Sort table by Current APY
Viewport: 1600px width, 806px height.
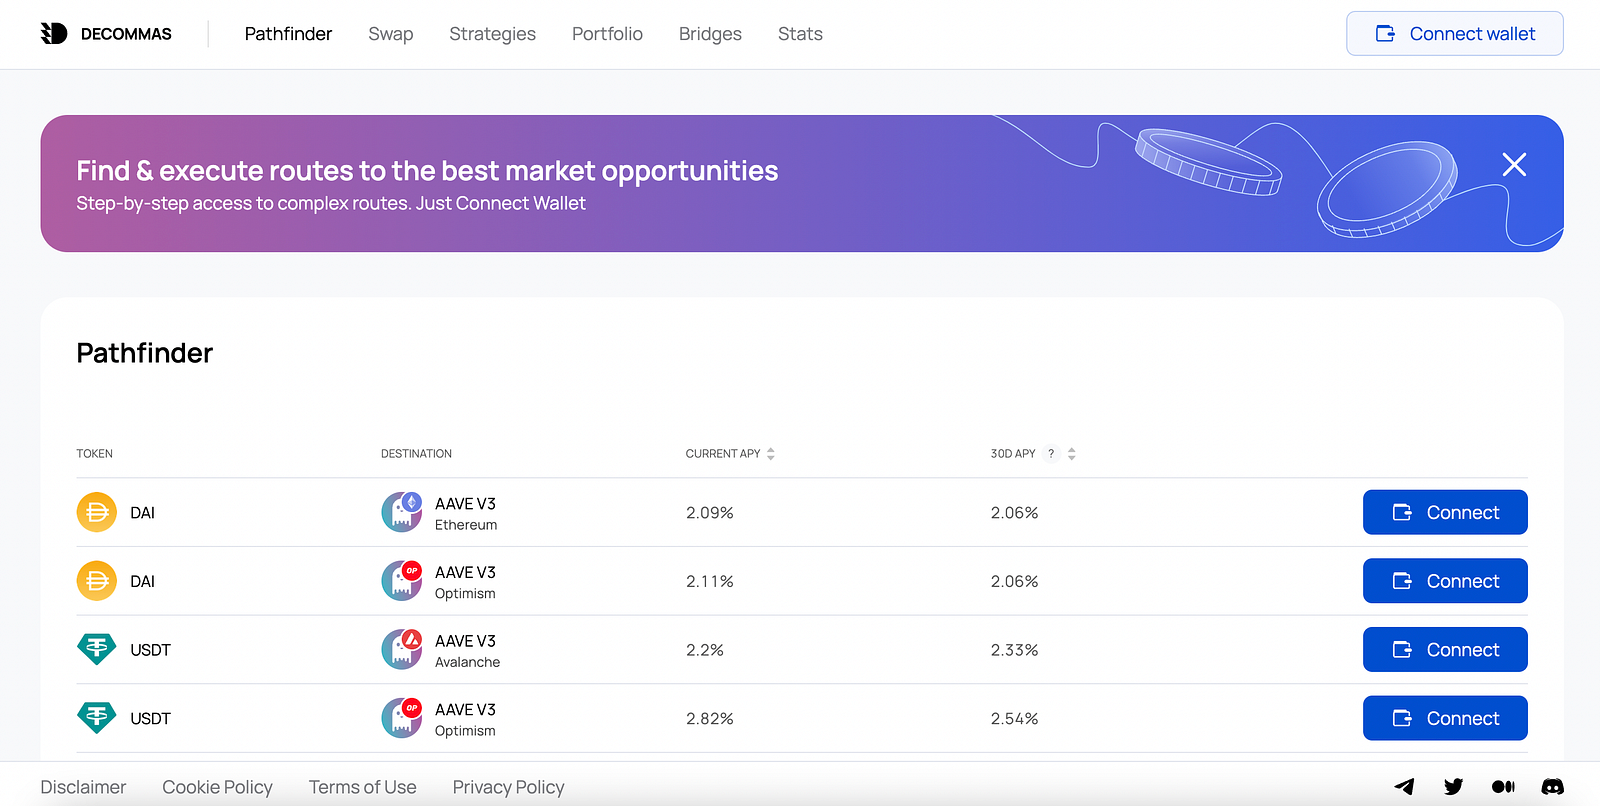pos(771,454)
